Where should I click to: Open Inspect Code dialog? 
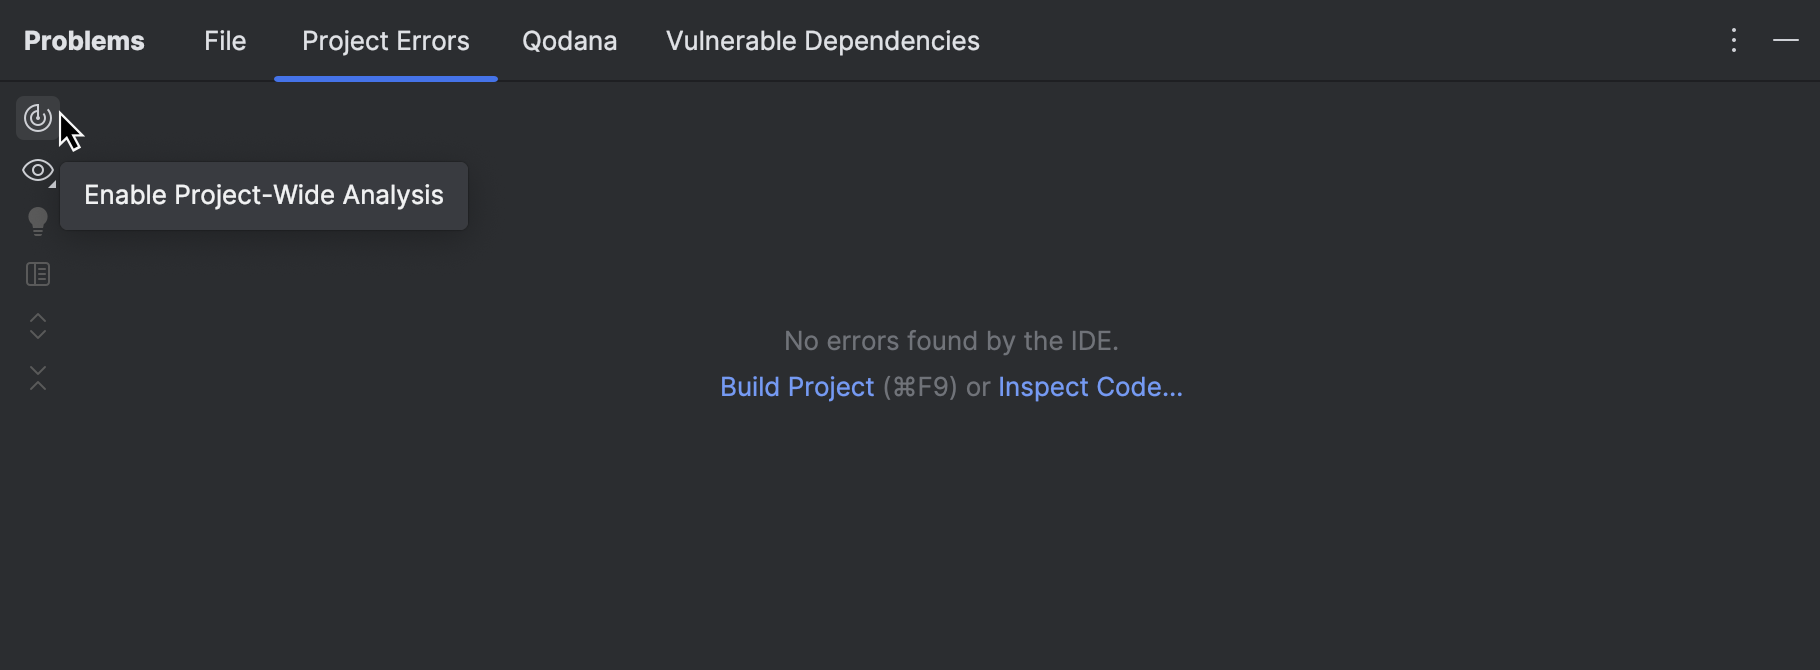click(1090, 387)
